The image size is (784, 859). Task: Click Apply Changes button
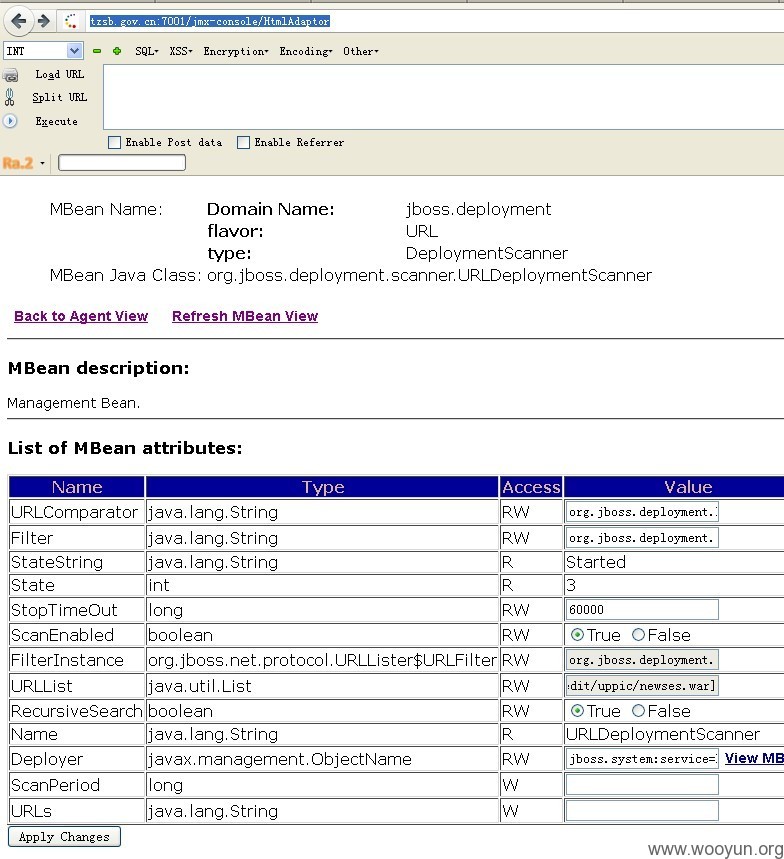[x=64, y=837]
